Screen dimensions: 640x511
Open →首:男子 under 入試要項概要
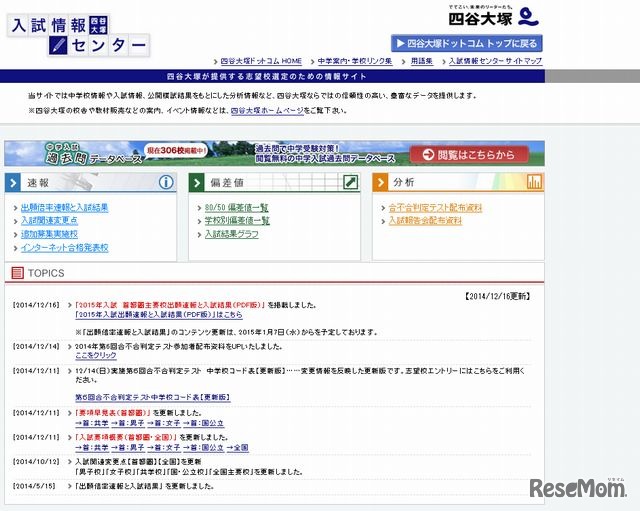(128, 448)
